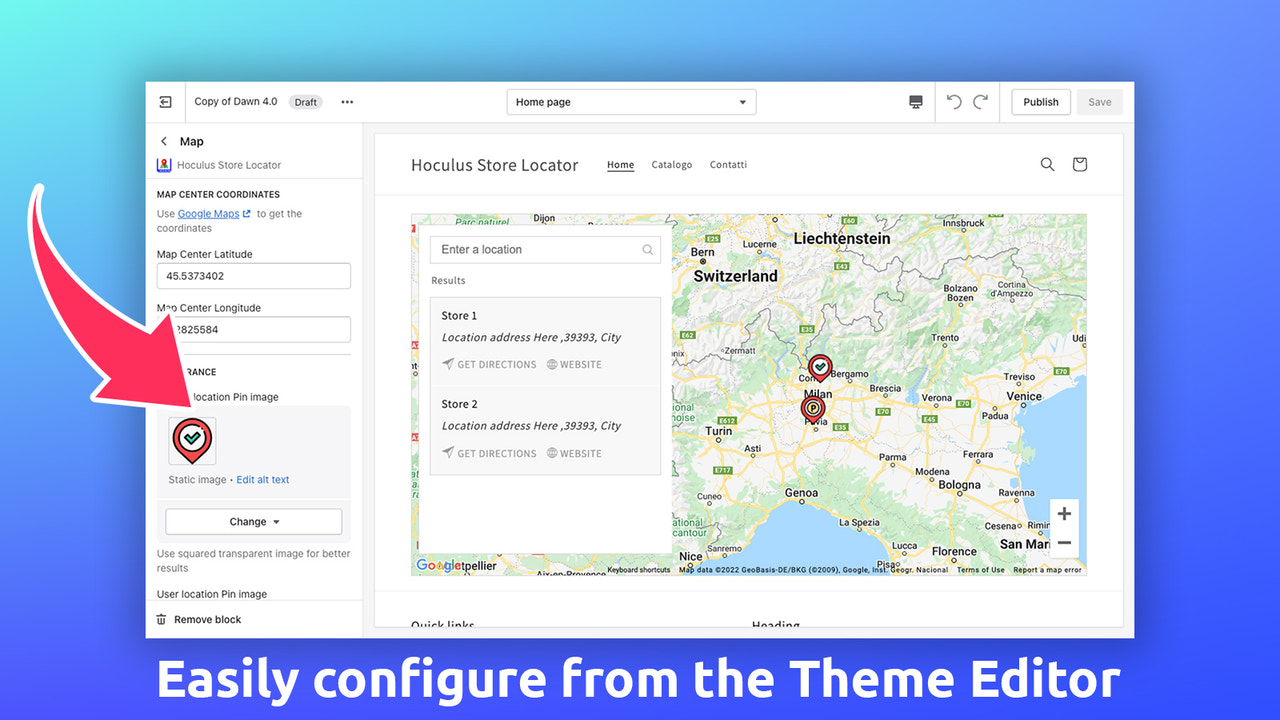1280x720 pixels.
Task: Open the Change image dropdown
Action: [x=253, y=521]
